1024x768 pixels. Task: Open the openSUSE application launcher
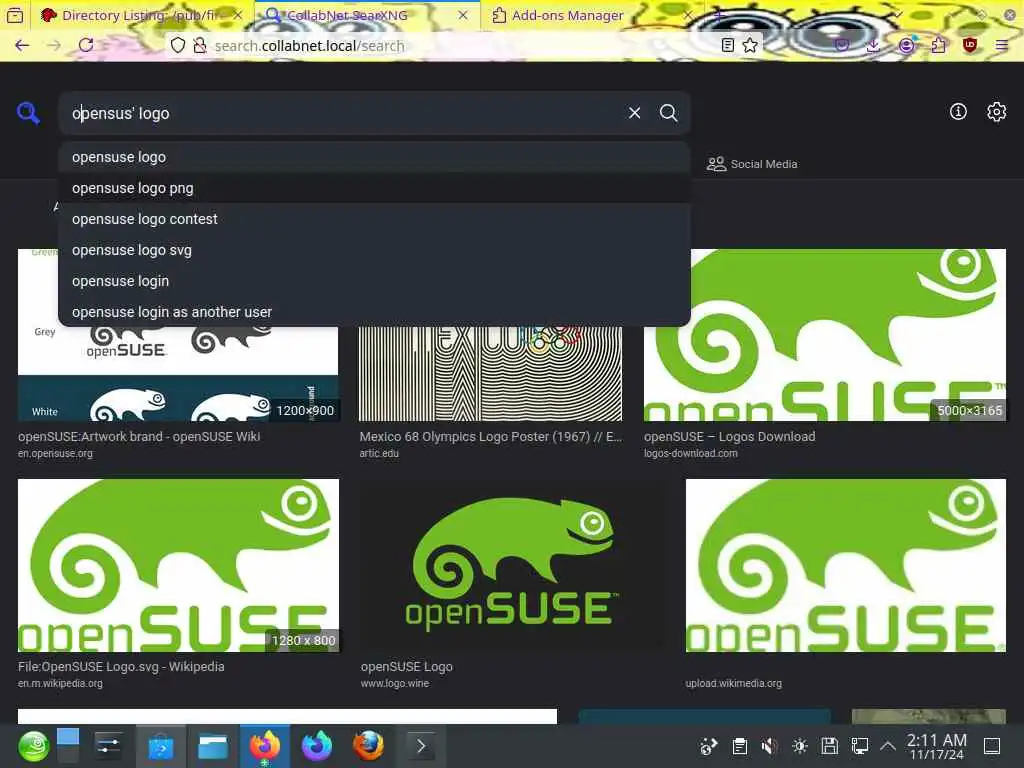coord(33,746)
